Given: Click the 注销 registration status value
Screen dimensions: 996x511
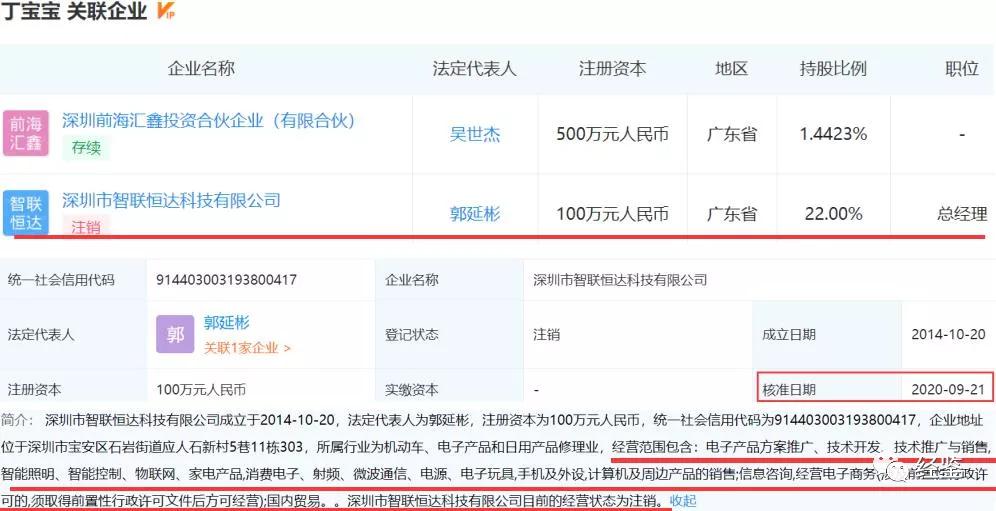Looking at the screenshot, I should point(546,334).
